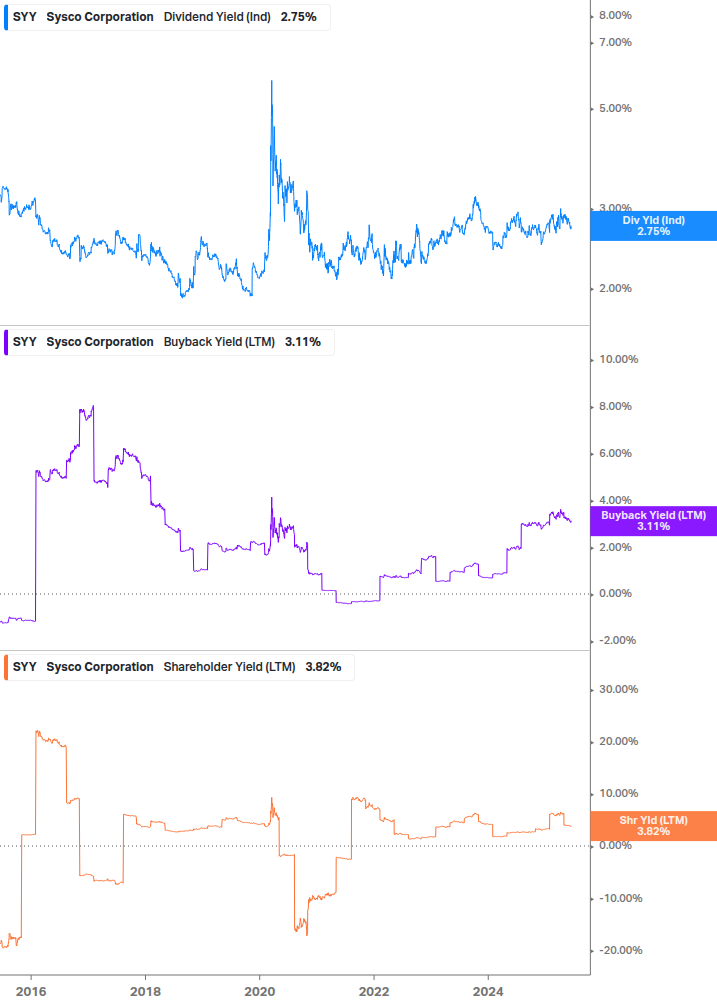
Task: Click the 10.00% tick on buyback yield axis
Action: (x=618, y=360)
